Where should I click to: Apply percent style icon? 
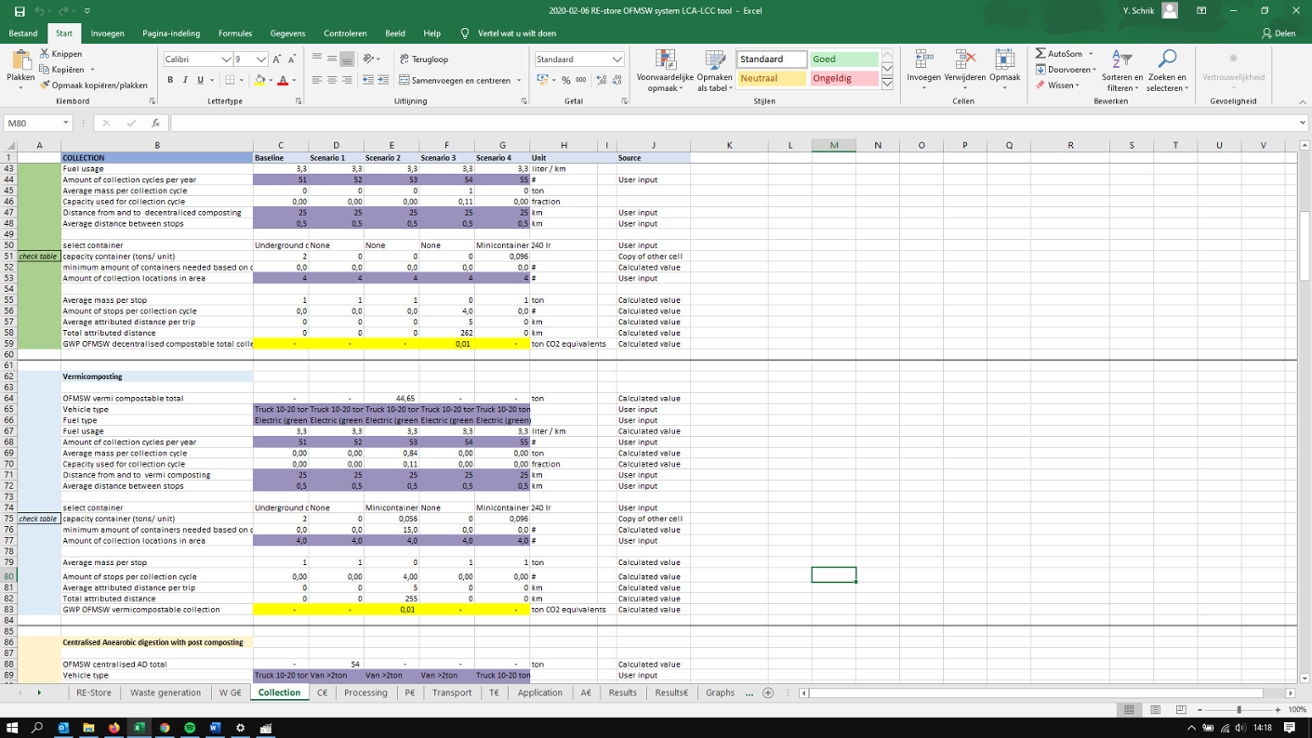(x=566, y=80)
